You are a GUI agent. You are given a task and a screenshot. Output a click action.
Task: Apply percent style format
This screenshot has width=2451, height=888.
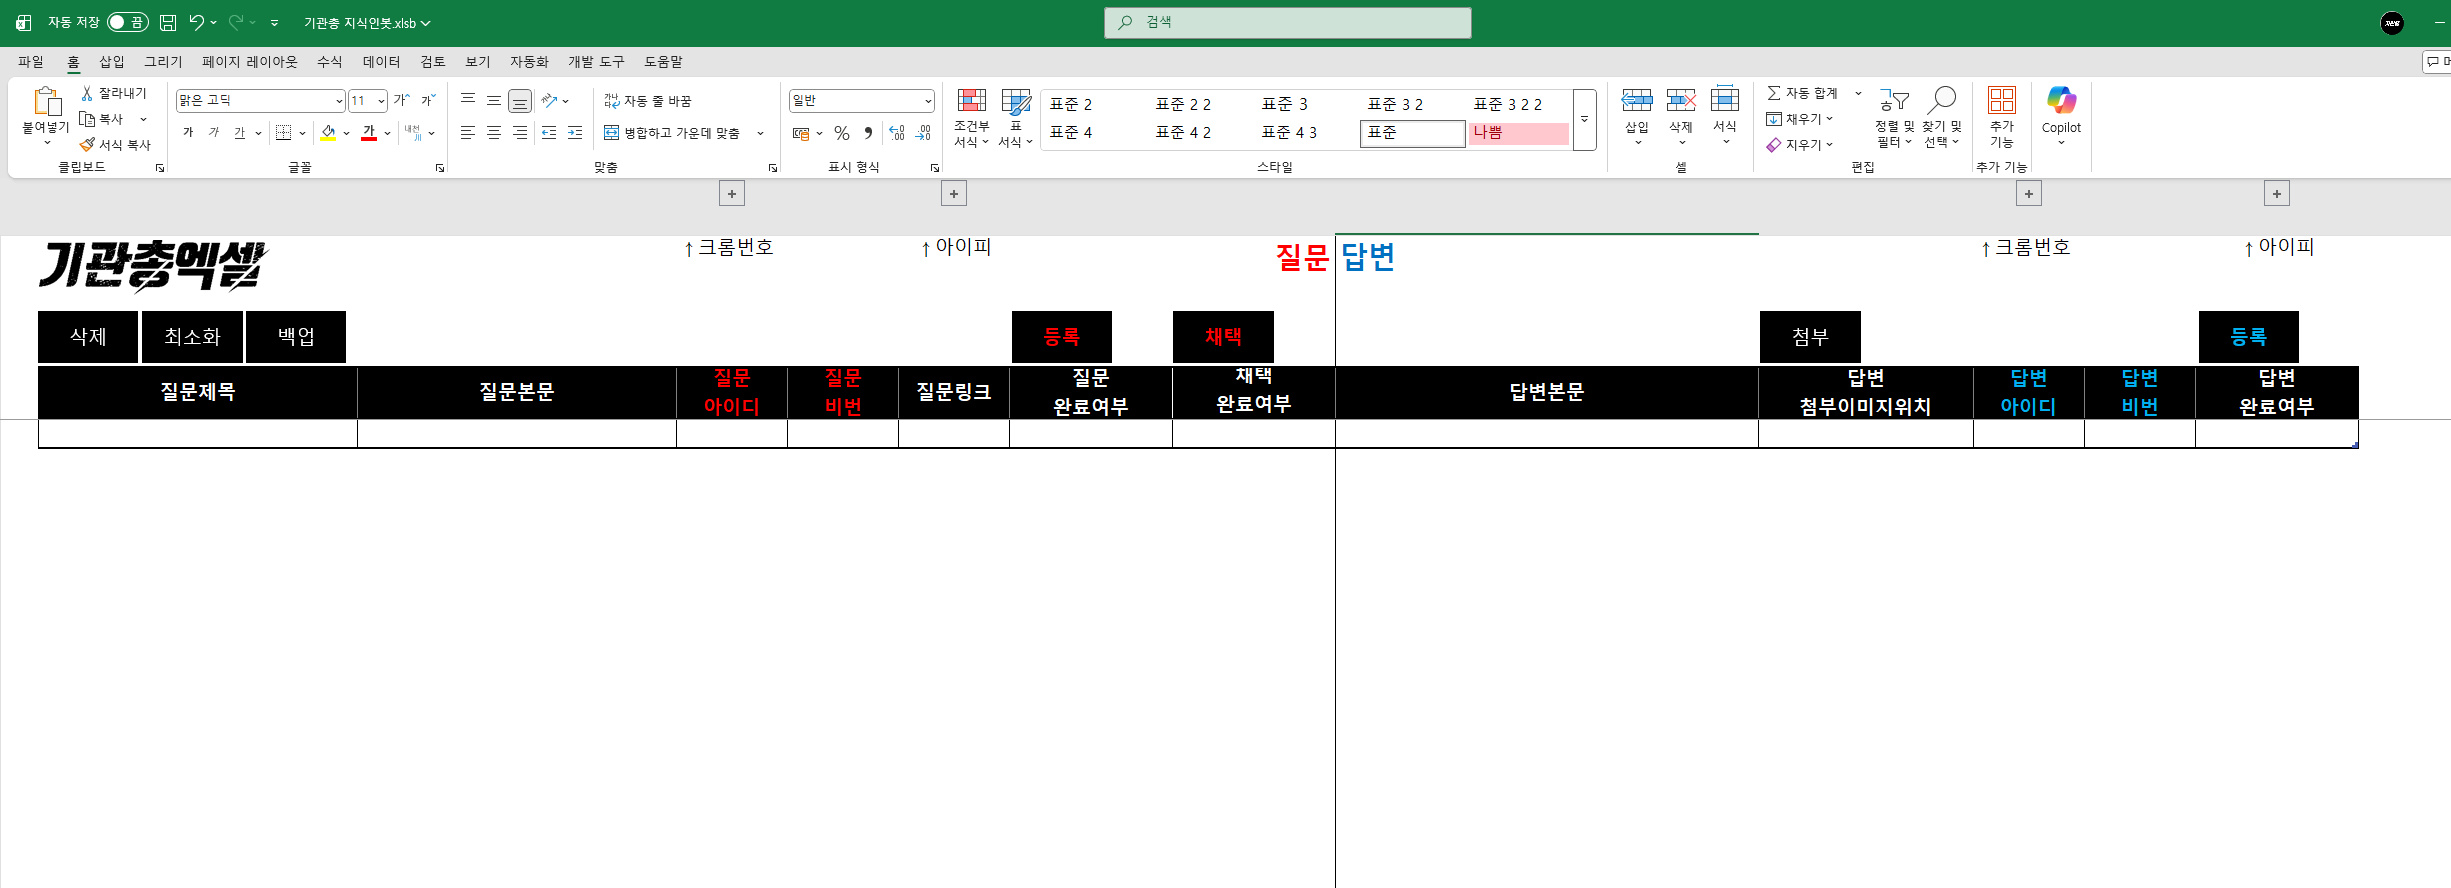point(842,133)
